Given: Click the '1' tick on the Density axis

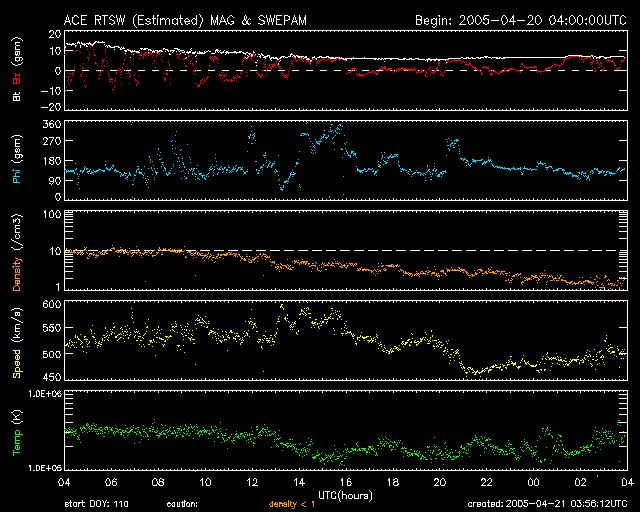Looking at the screenshot, I should (59, 287).
